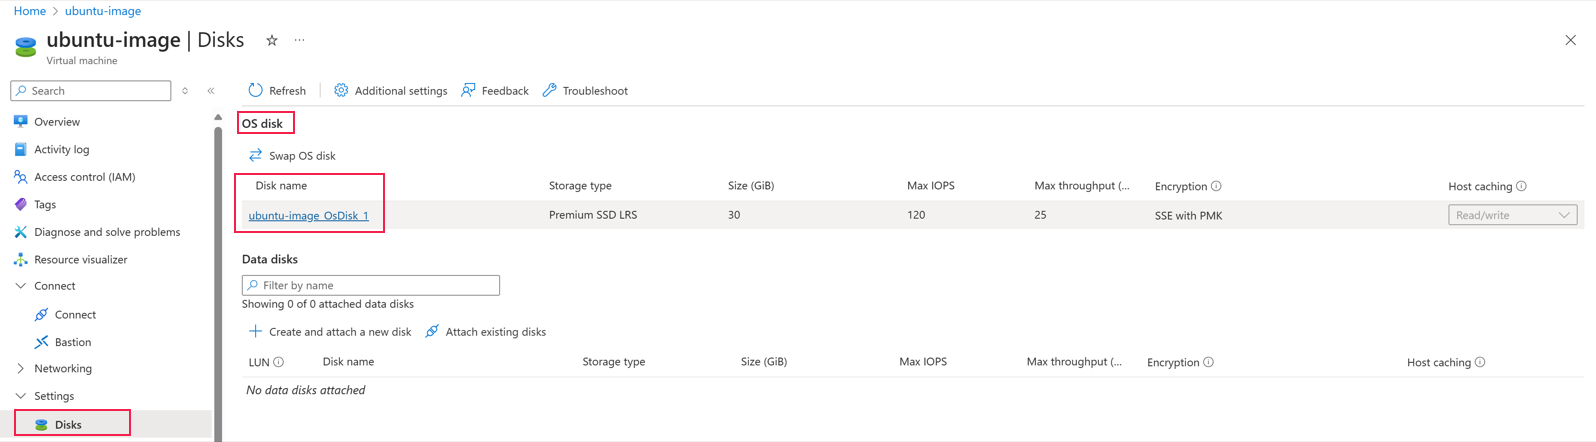Click the Swap OS disk icon

pos(255,155)
